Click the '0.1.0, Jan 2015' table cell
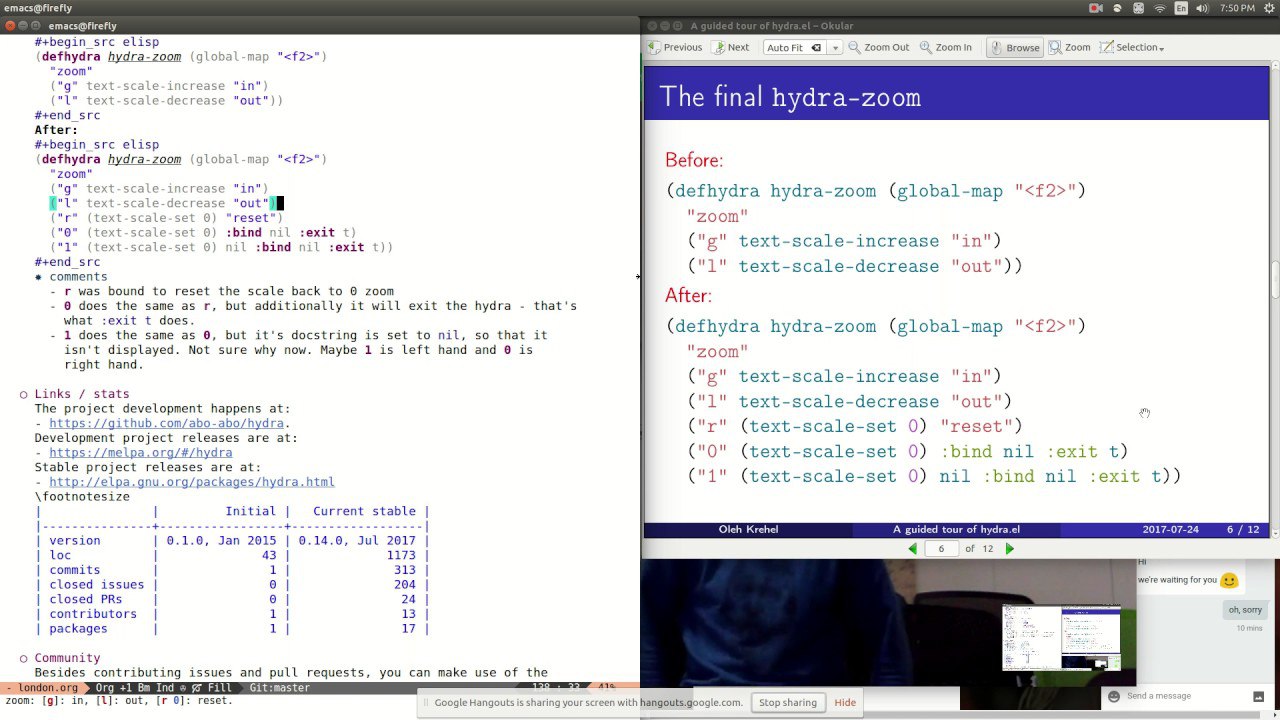Image resolution: width=1280 pixels, height=720 pixels. pos(221,541)
